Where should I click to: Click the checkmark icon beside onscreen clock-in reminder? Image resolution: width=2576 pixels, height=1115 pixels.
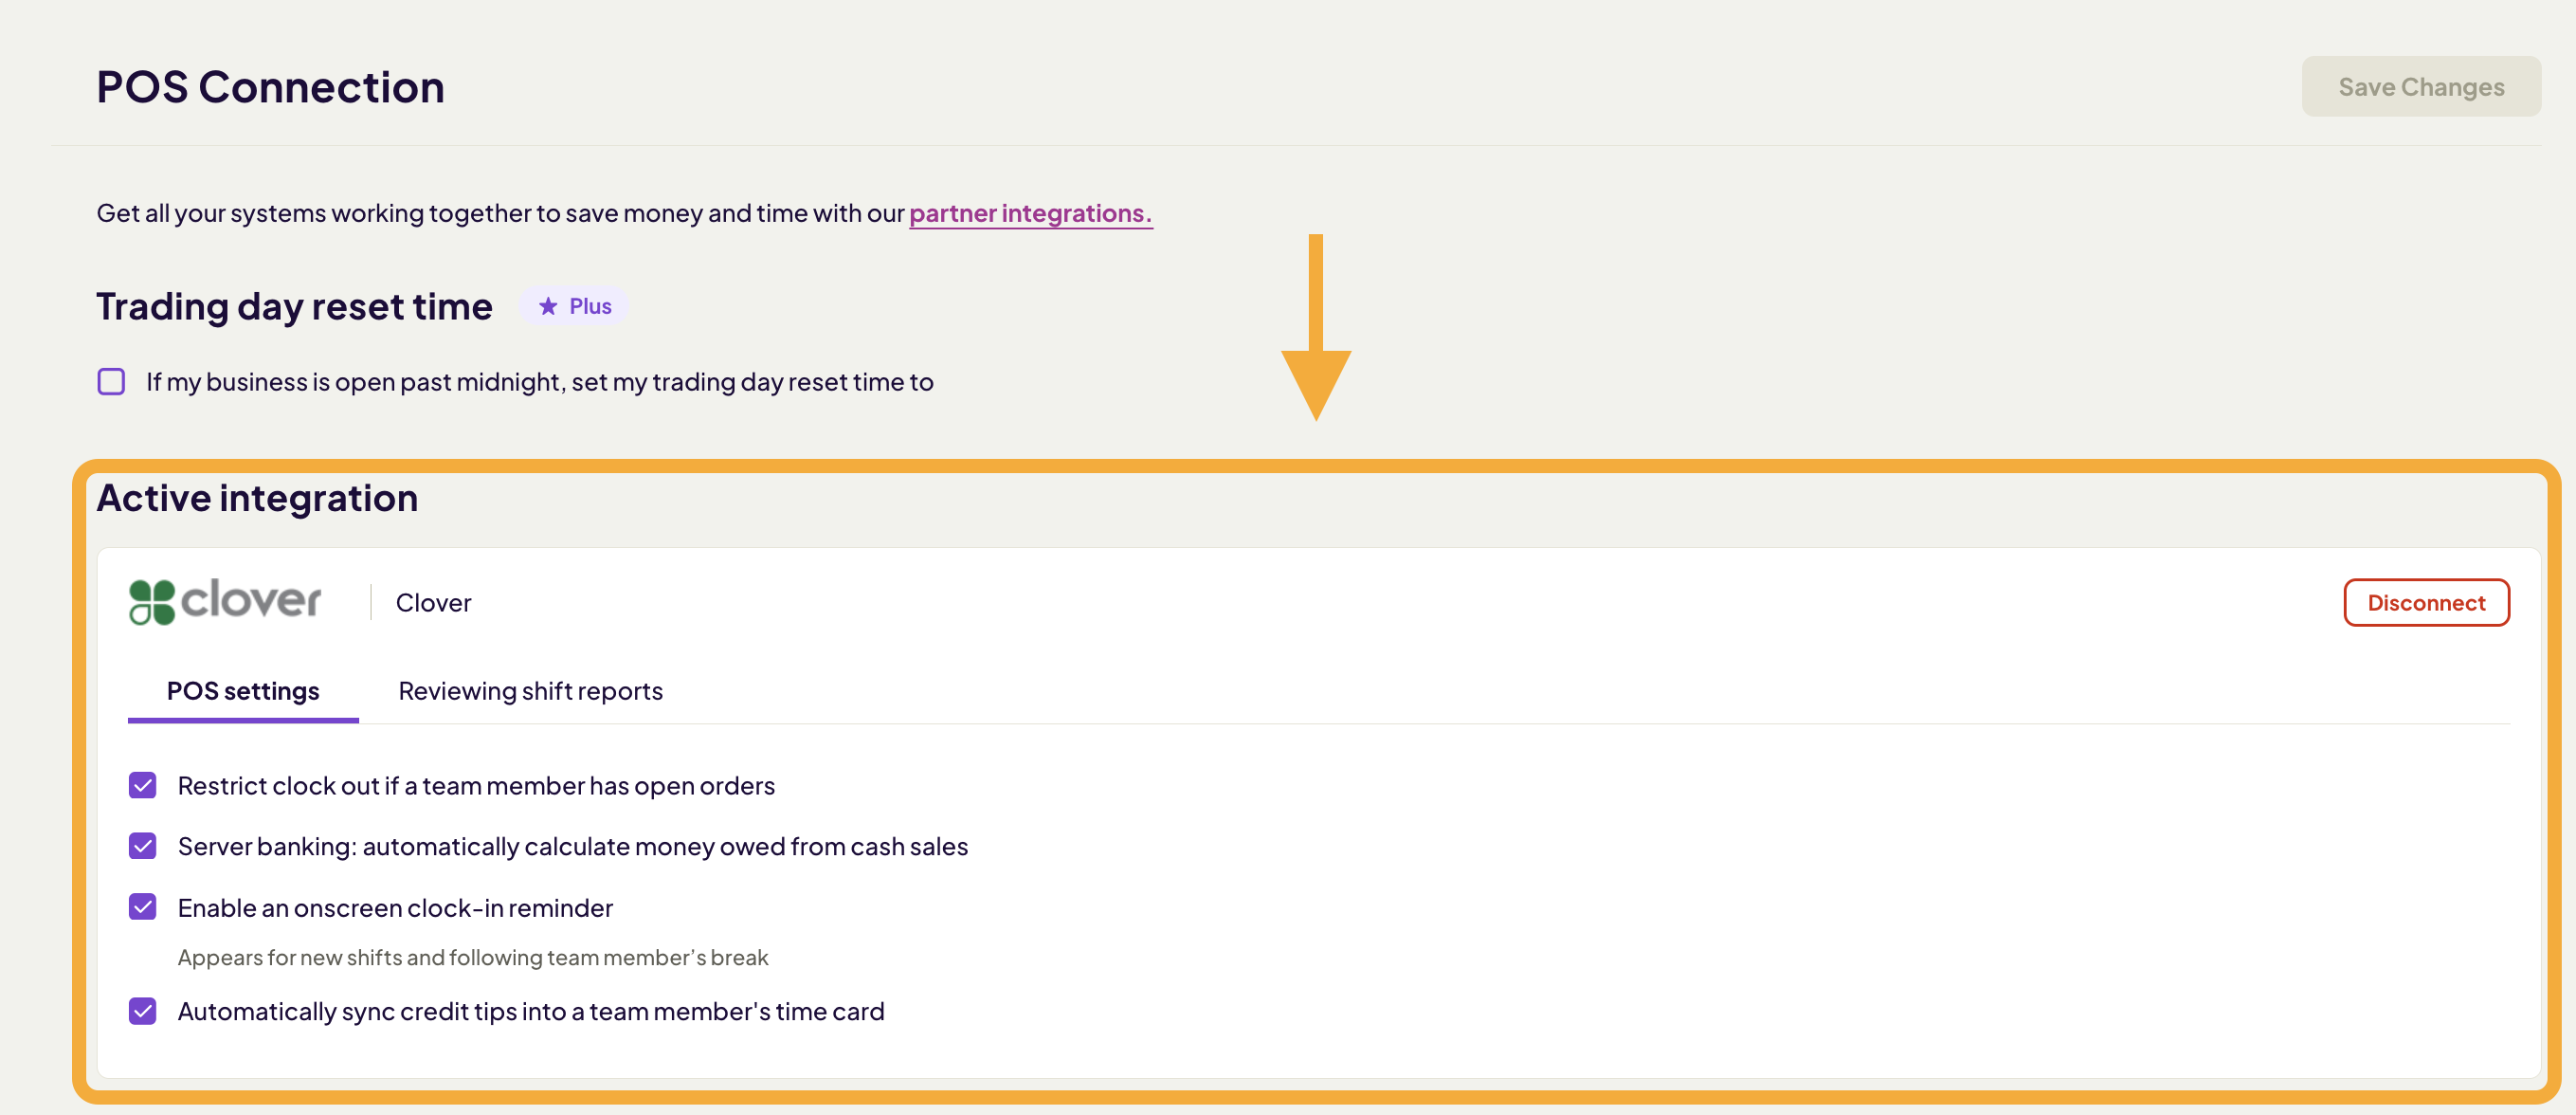tap(142, 907)
